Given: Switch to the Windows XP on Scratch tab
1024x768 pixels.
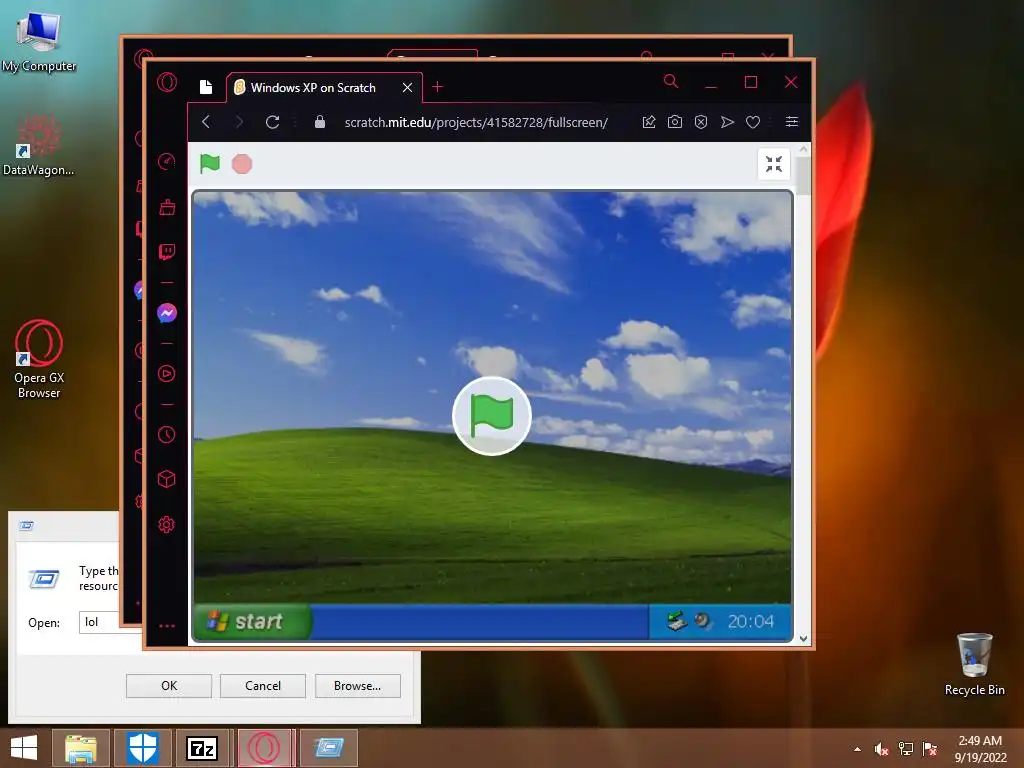Looking at the screenshot, I should 313,88.
